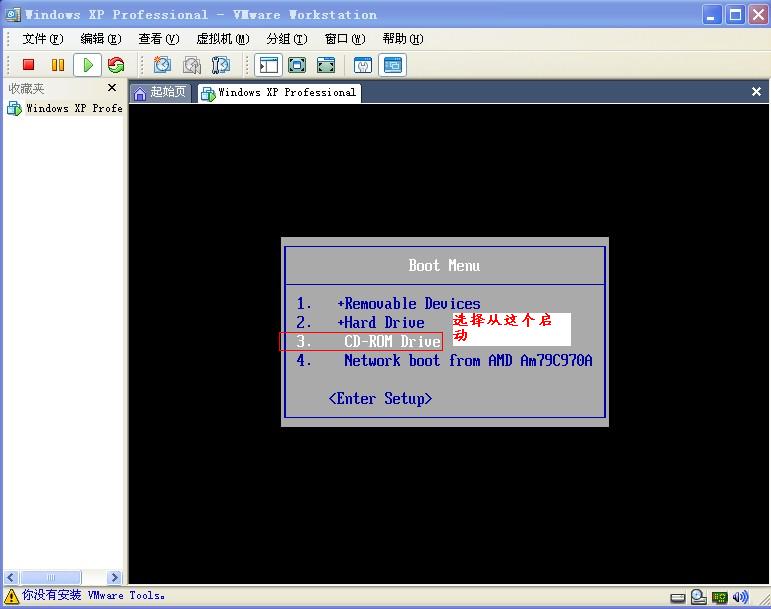Switch to the 起始页 tab
Screen dimensions: 771x609
(x=160, y=92)
